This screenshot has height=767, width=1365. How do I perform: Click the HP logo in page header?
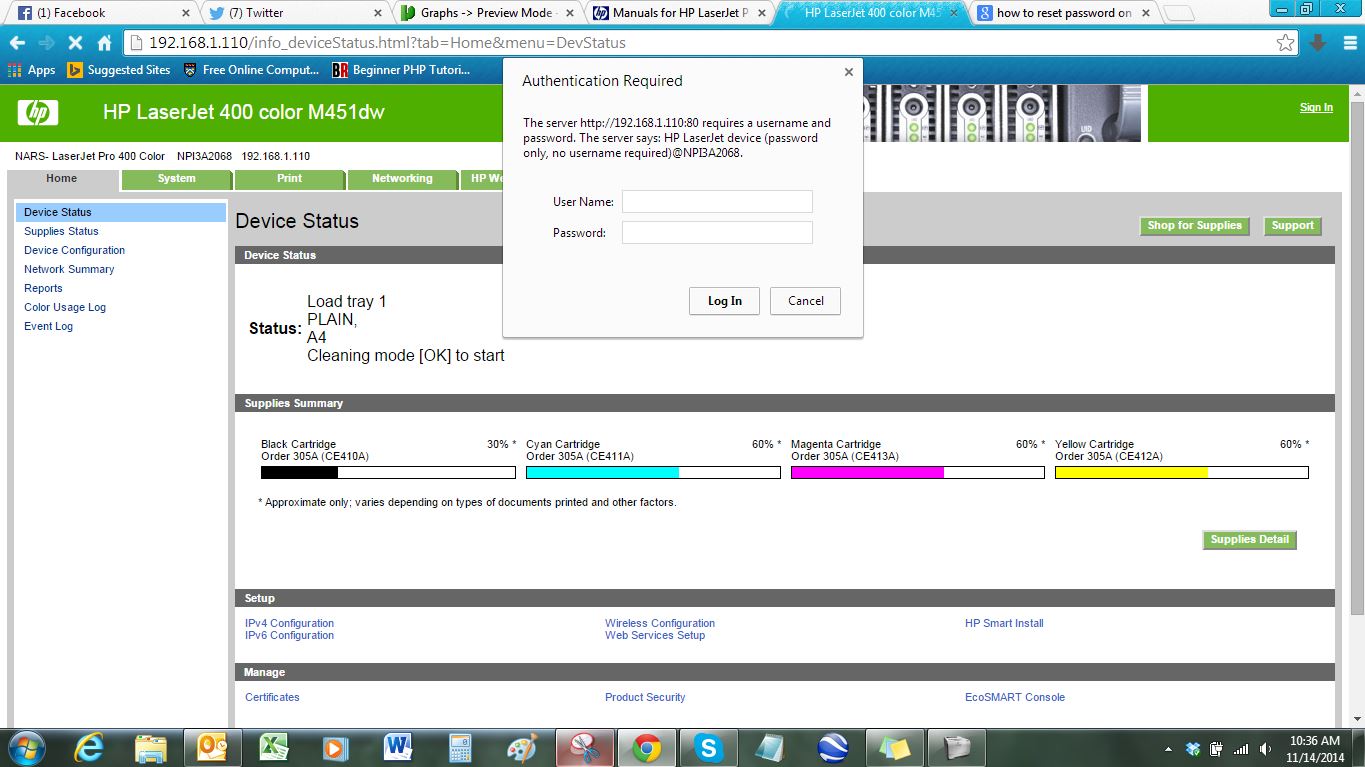(x=38, y=112)
